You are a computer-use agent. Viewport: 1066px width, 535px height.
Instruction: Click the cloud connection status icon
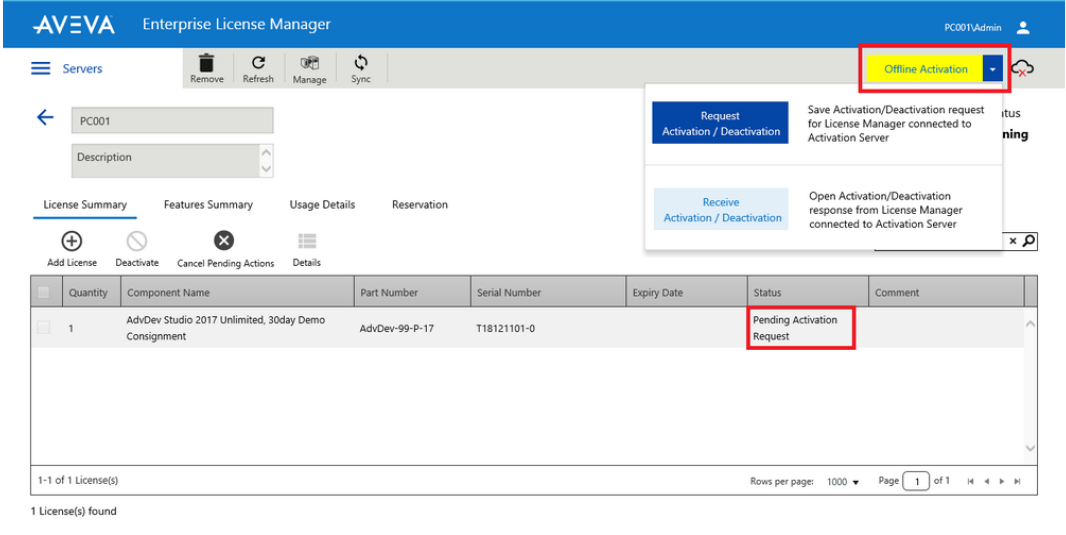point(1022,68)
